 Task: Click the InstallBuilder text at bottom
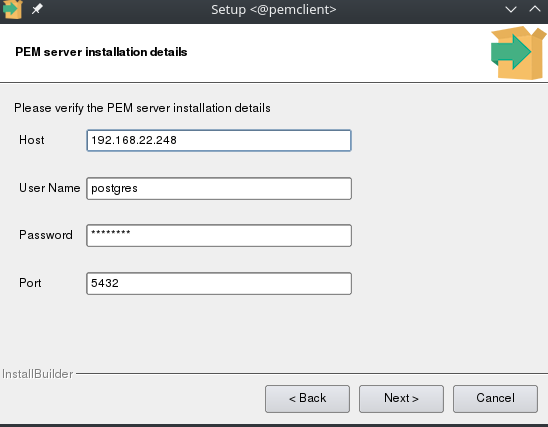click(x=37, y=374)
